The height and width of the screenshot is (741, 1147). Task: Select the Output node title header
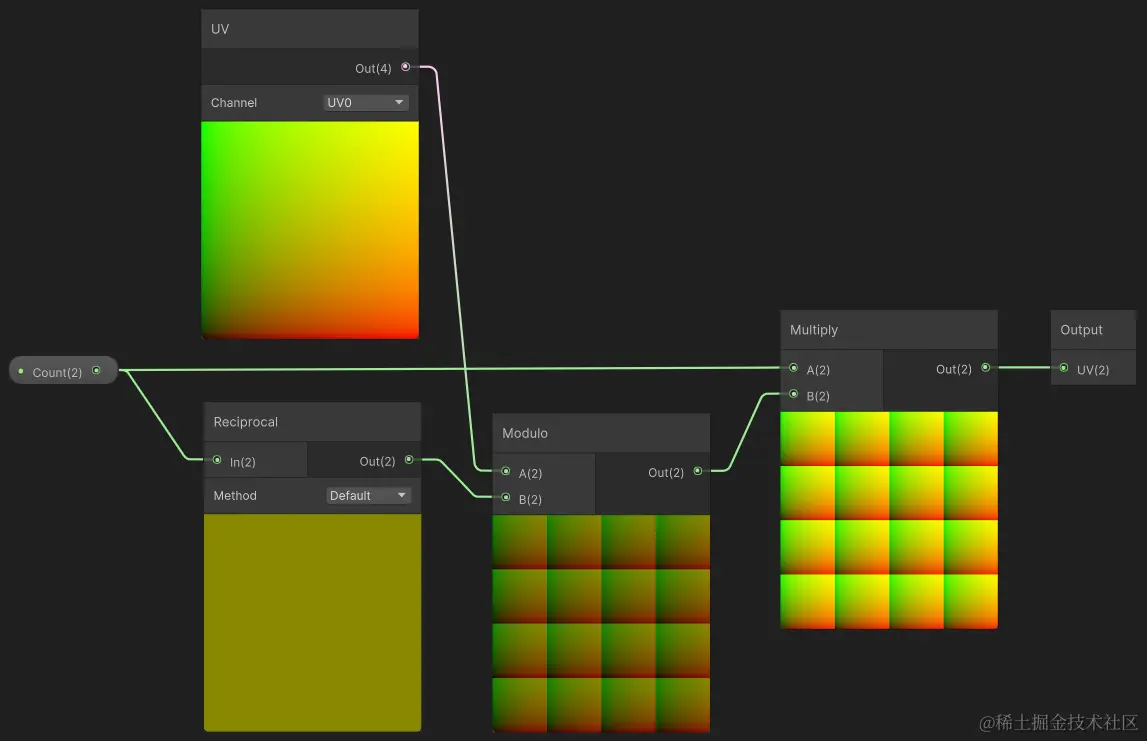point(1093,330)
